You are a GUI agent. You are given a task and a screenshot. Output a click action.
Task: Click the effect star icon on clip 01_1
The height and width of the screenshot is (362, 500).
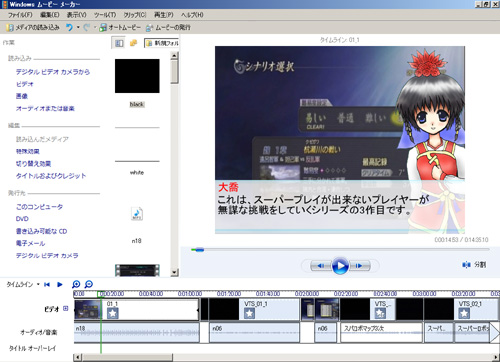(x=113, y=313)
